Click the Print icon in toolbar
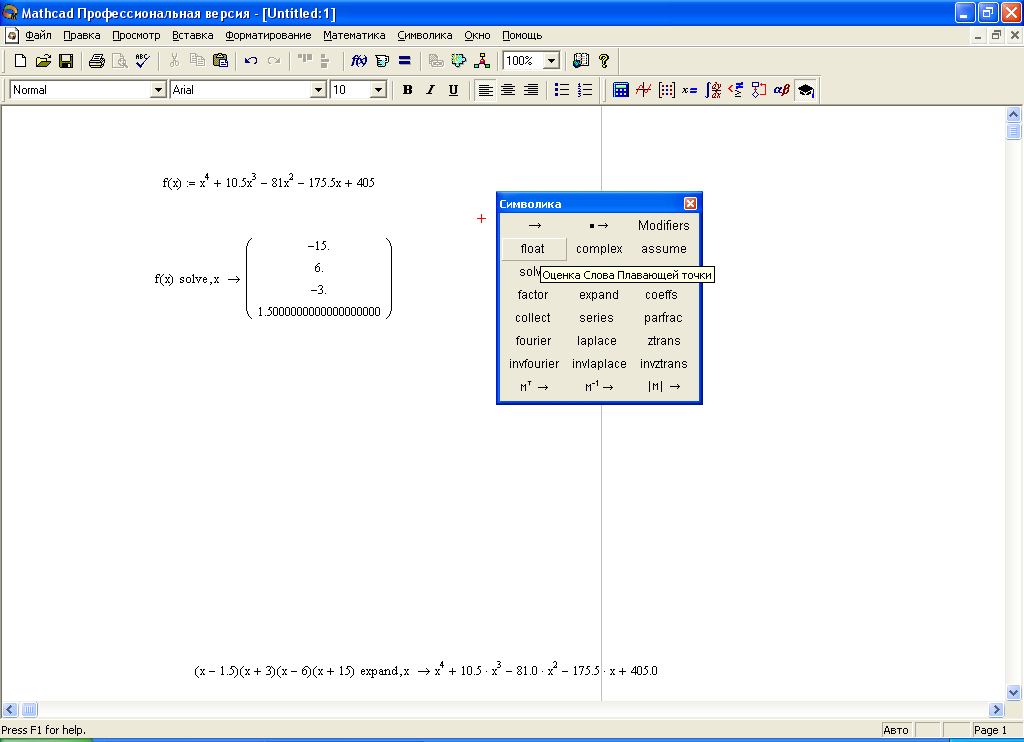The height and width of the screenshot is (742, 1024). coord(97,61)
